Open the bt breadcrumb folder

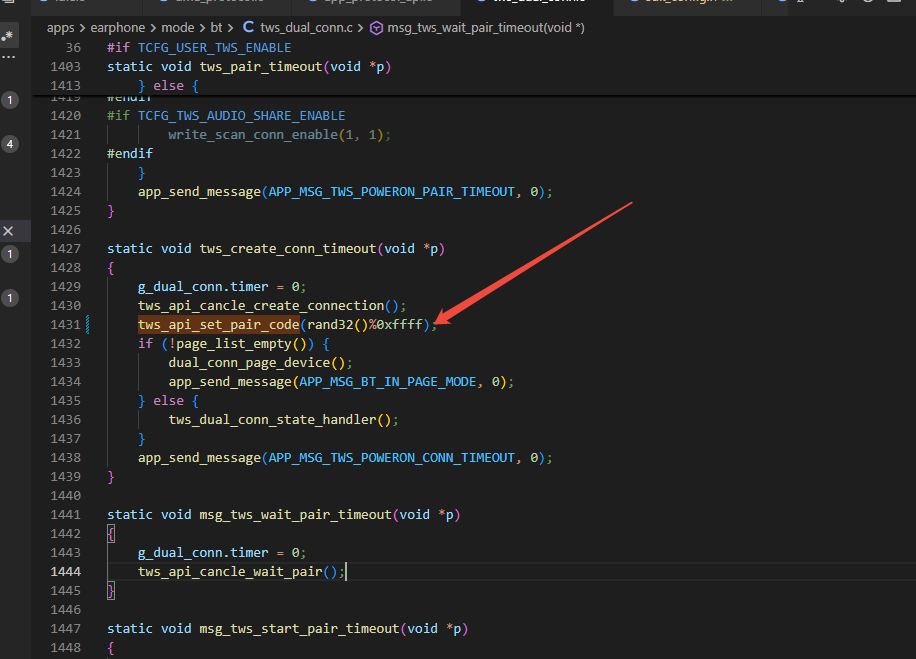[x=216, y=27]
